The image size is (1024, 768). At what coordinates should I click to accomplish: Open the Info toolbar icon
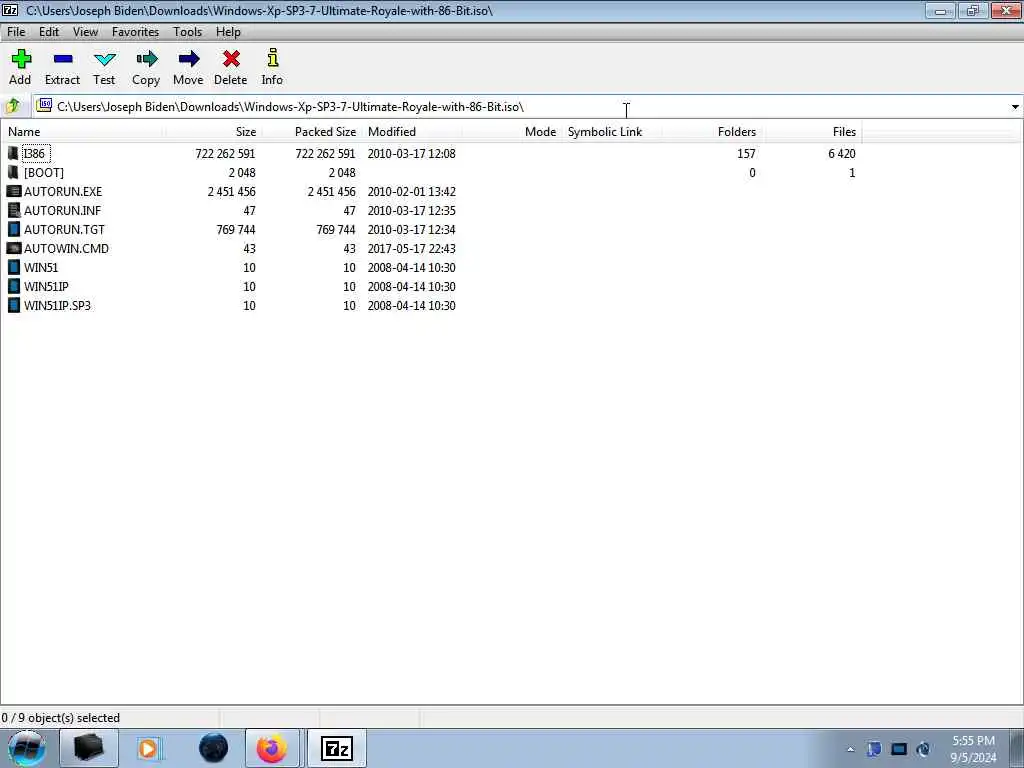click(x=272, y=58)
